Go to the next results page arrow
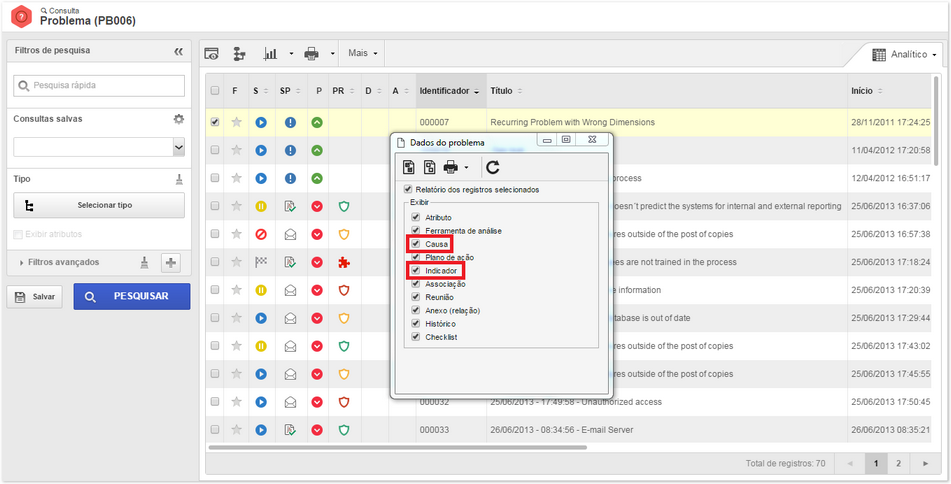 (925, 463)
